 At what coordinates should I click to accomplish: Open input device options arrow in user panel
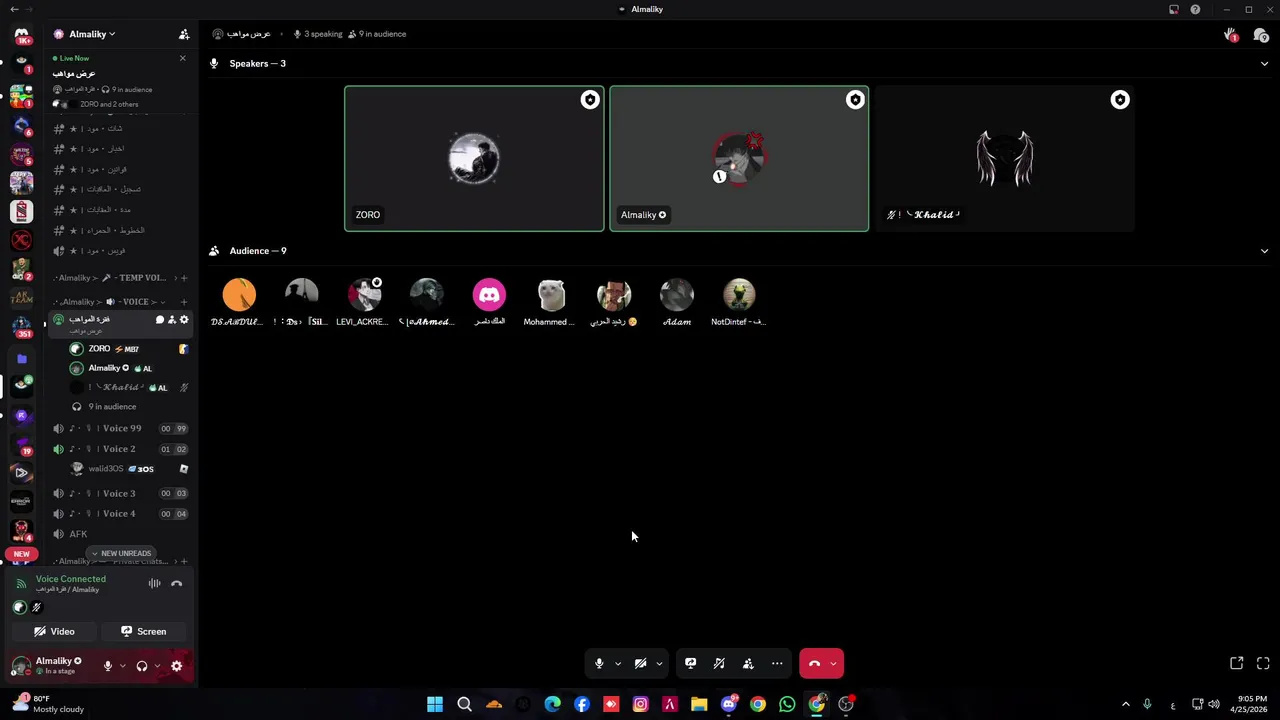pos(123,666)
